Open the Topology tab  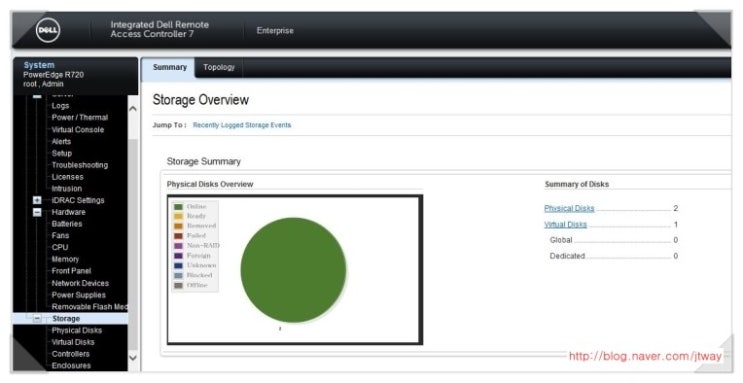219,67
